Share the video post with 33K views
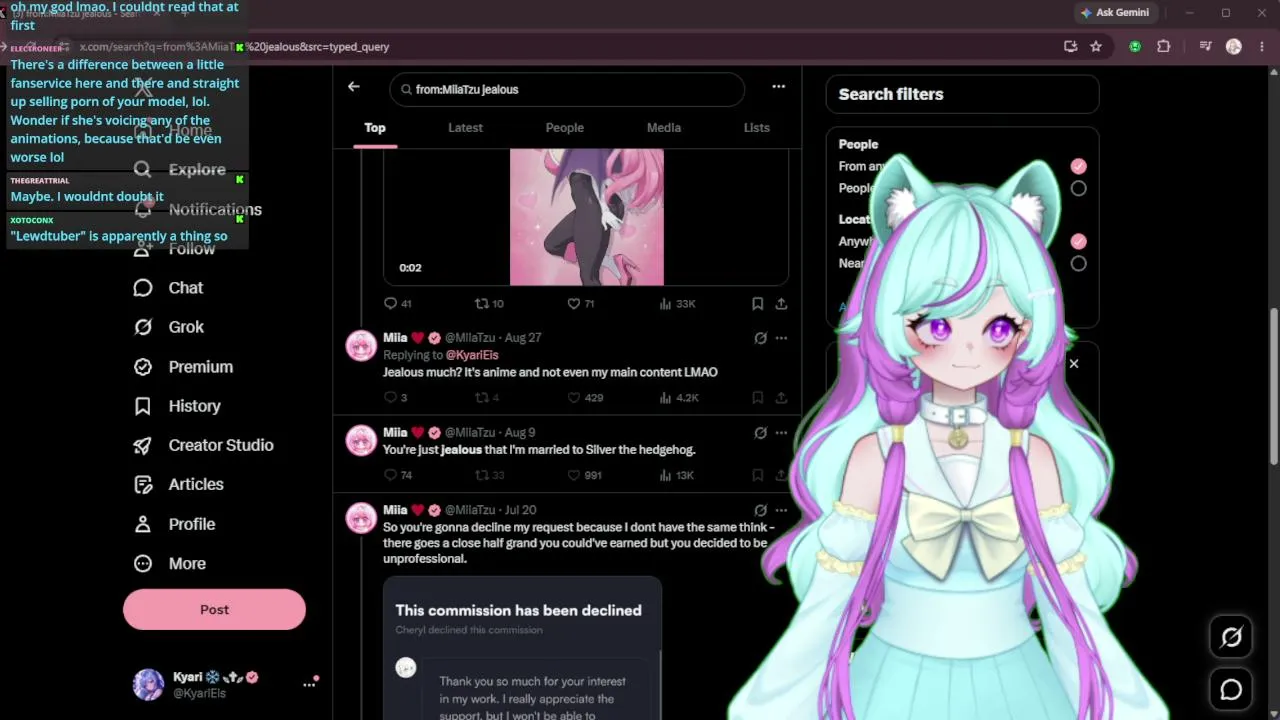 click(781, 304)
